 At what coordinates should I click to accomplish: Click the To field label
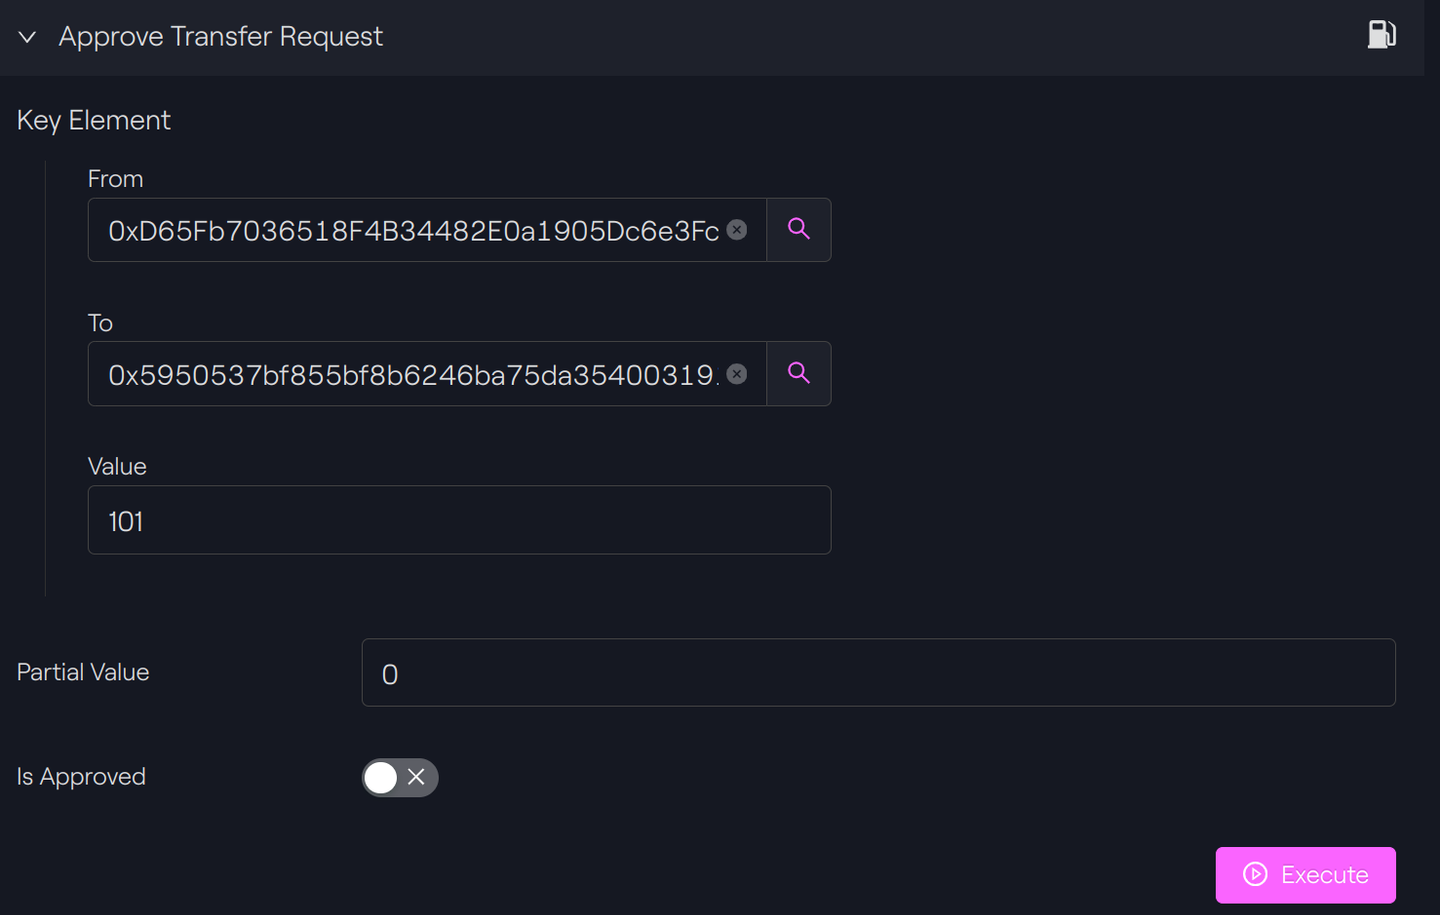coord(100,323)
